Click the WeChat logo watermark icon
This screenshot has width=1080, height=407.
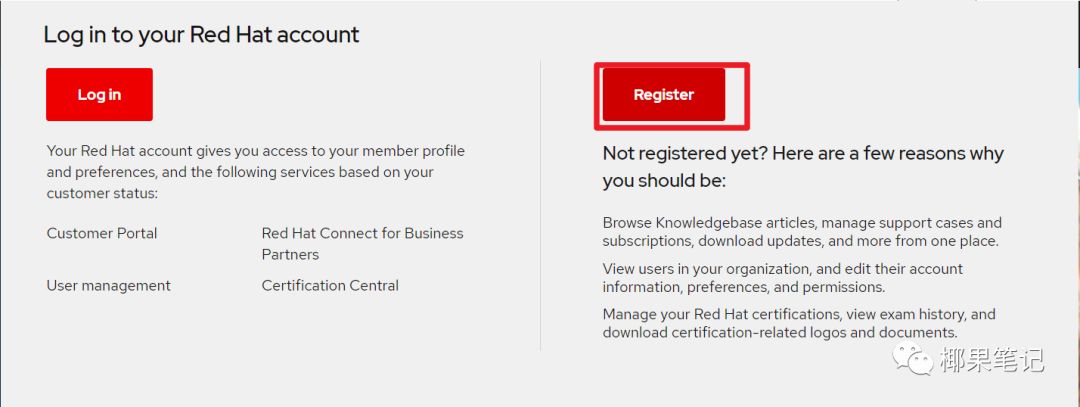pos(914,359)
